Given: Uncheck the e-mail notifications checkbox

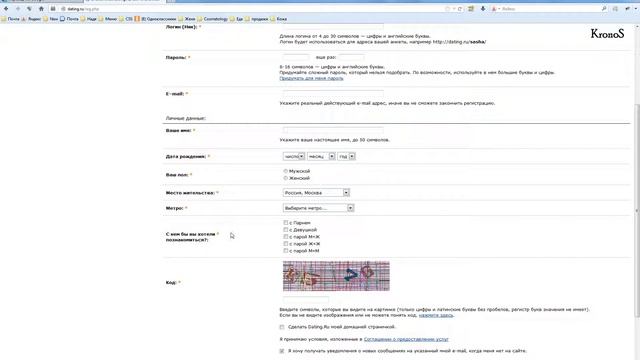Looking at the screenshot, I should pos(282,351).
